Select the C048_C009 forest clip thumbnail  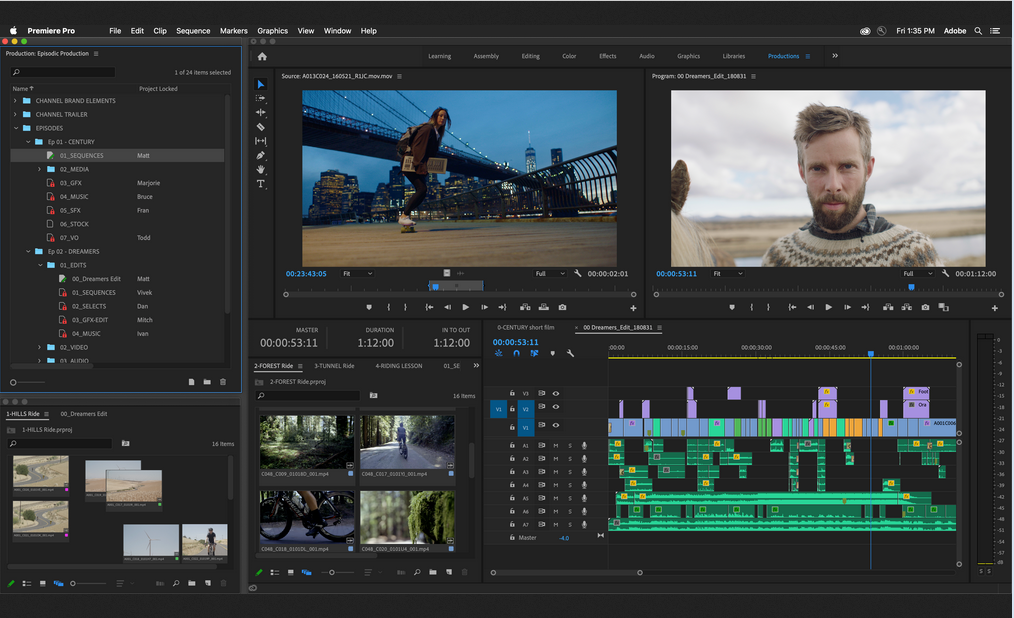(306, 442)
